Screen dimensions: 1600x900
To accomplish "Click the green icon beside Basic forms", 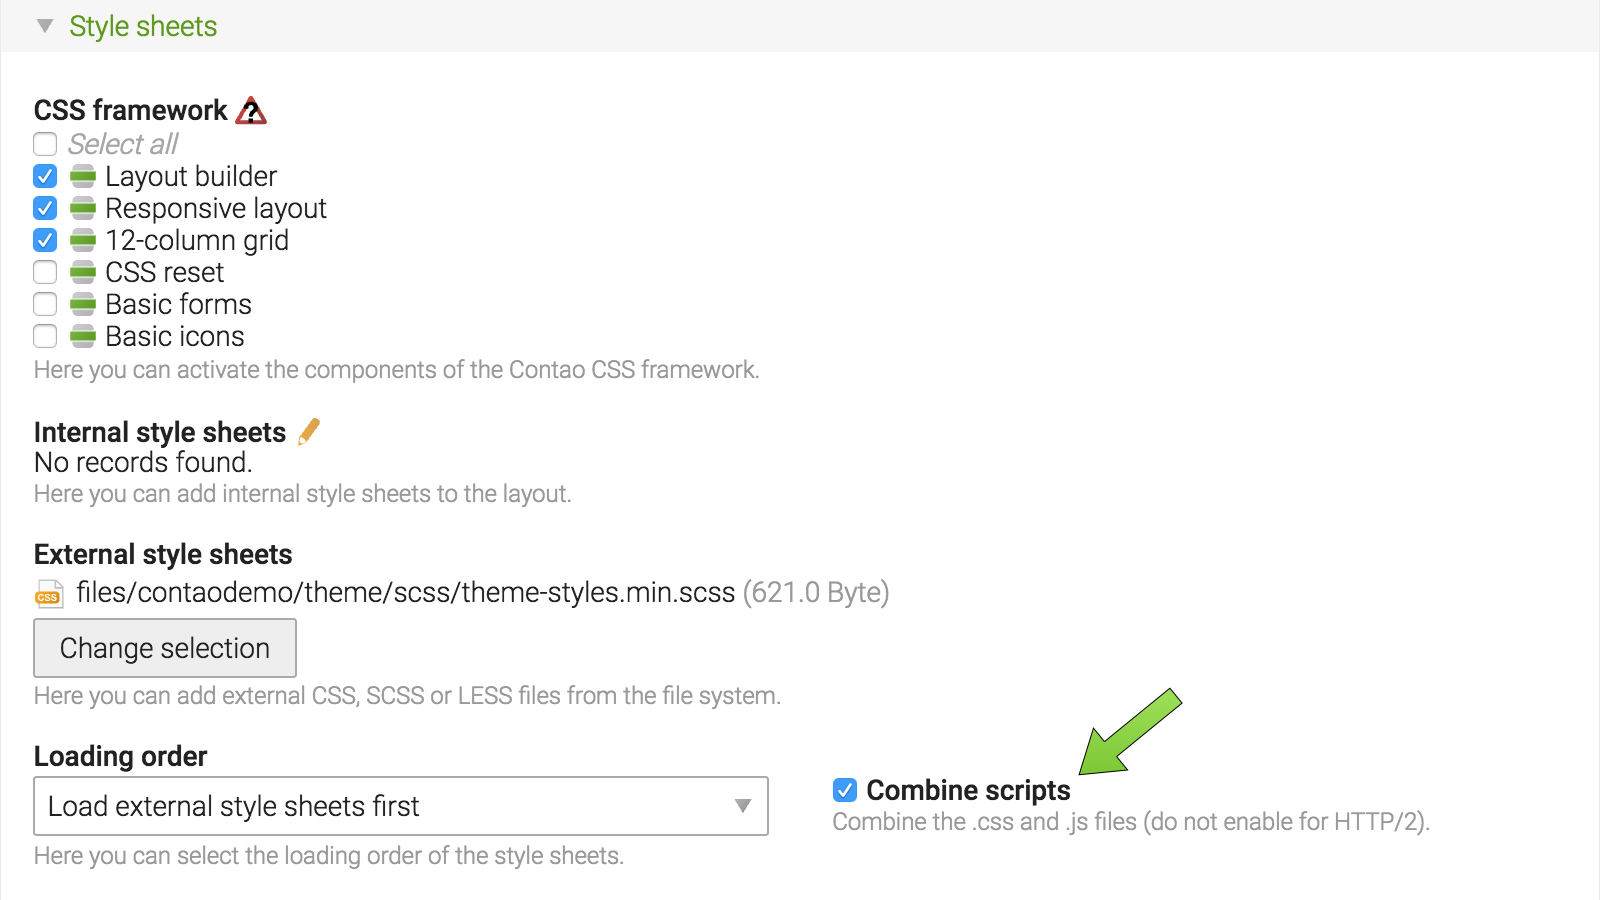I will (83, 305).
